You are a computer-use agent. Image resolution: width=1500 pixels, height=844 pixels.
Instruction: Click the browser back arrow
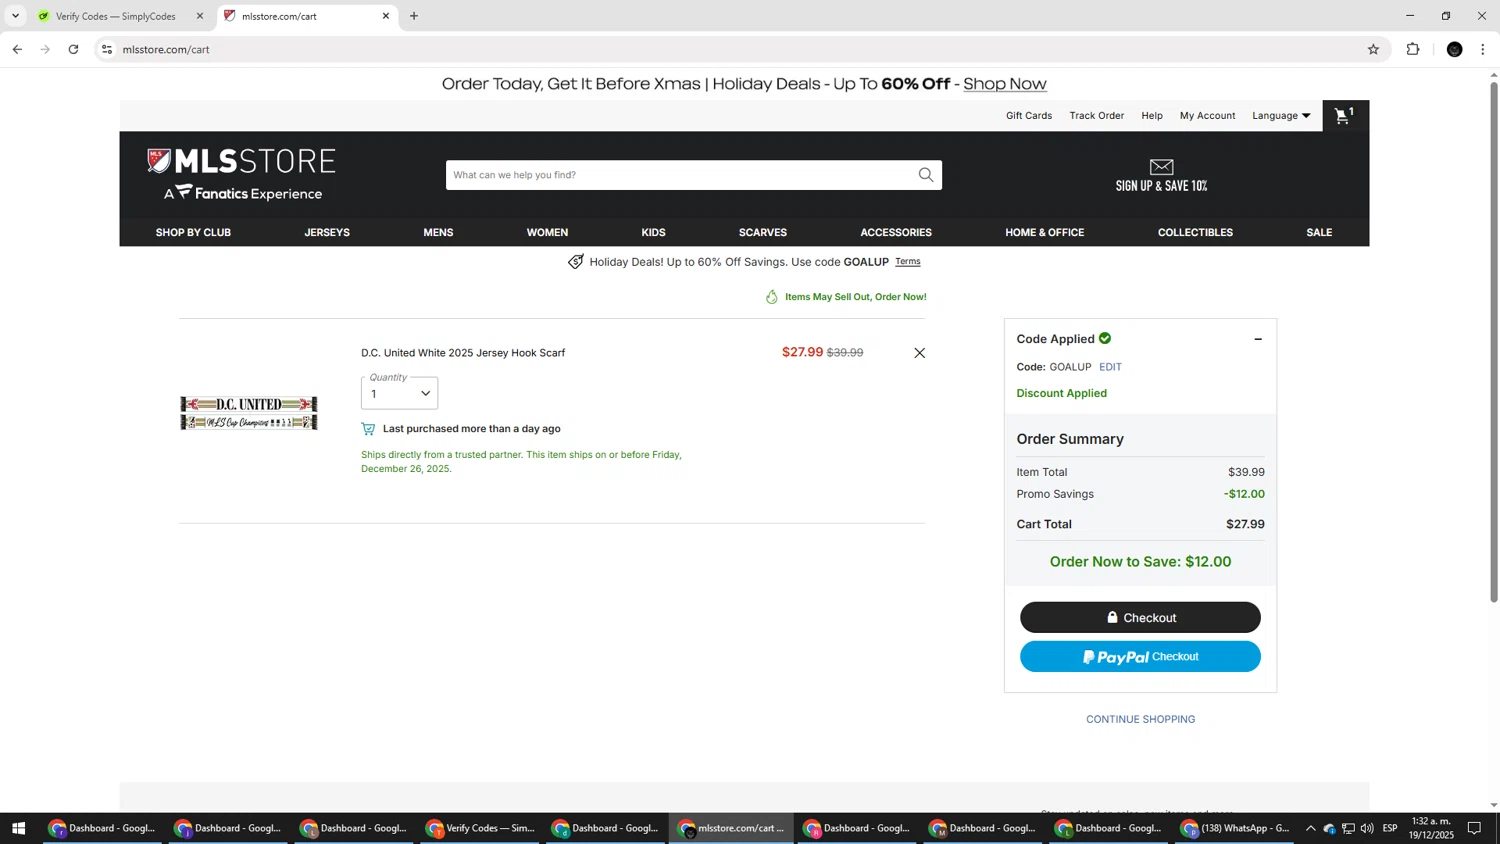[17, 49]
